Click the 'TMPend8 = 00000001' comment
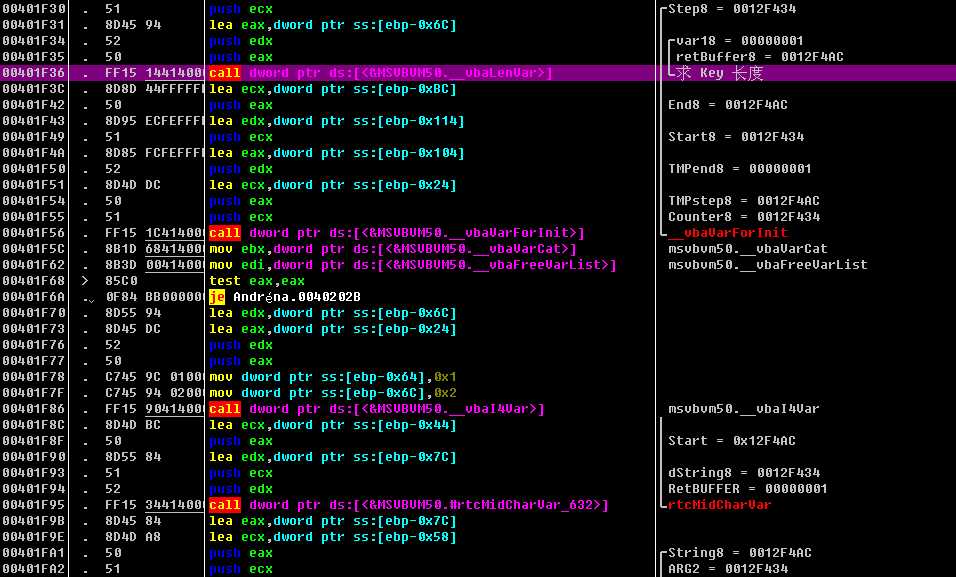Screen dimensions: 956x577 tap(740, 169)
